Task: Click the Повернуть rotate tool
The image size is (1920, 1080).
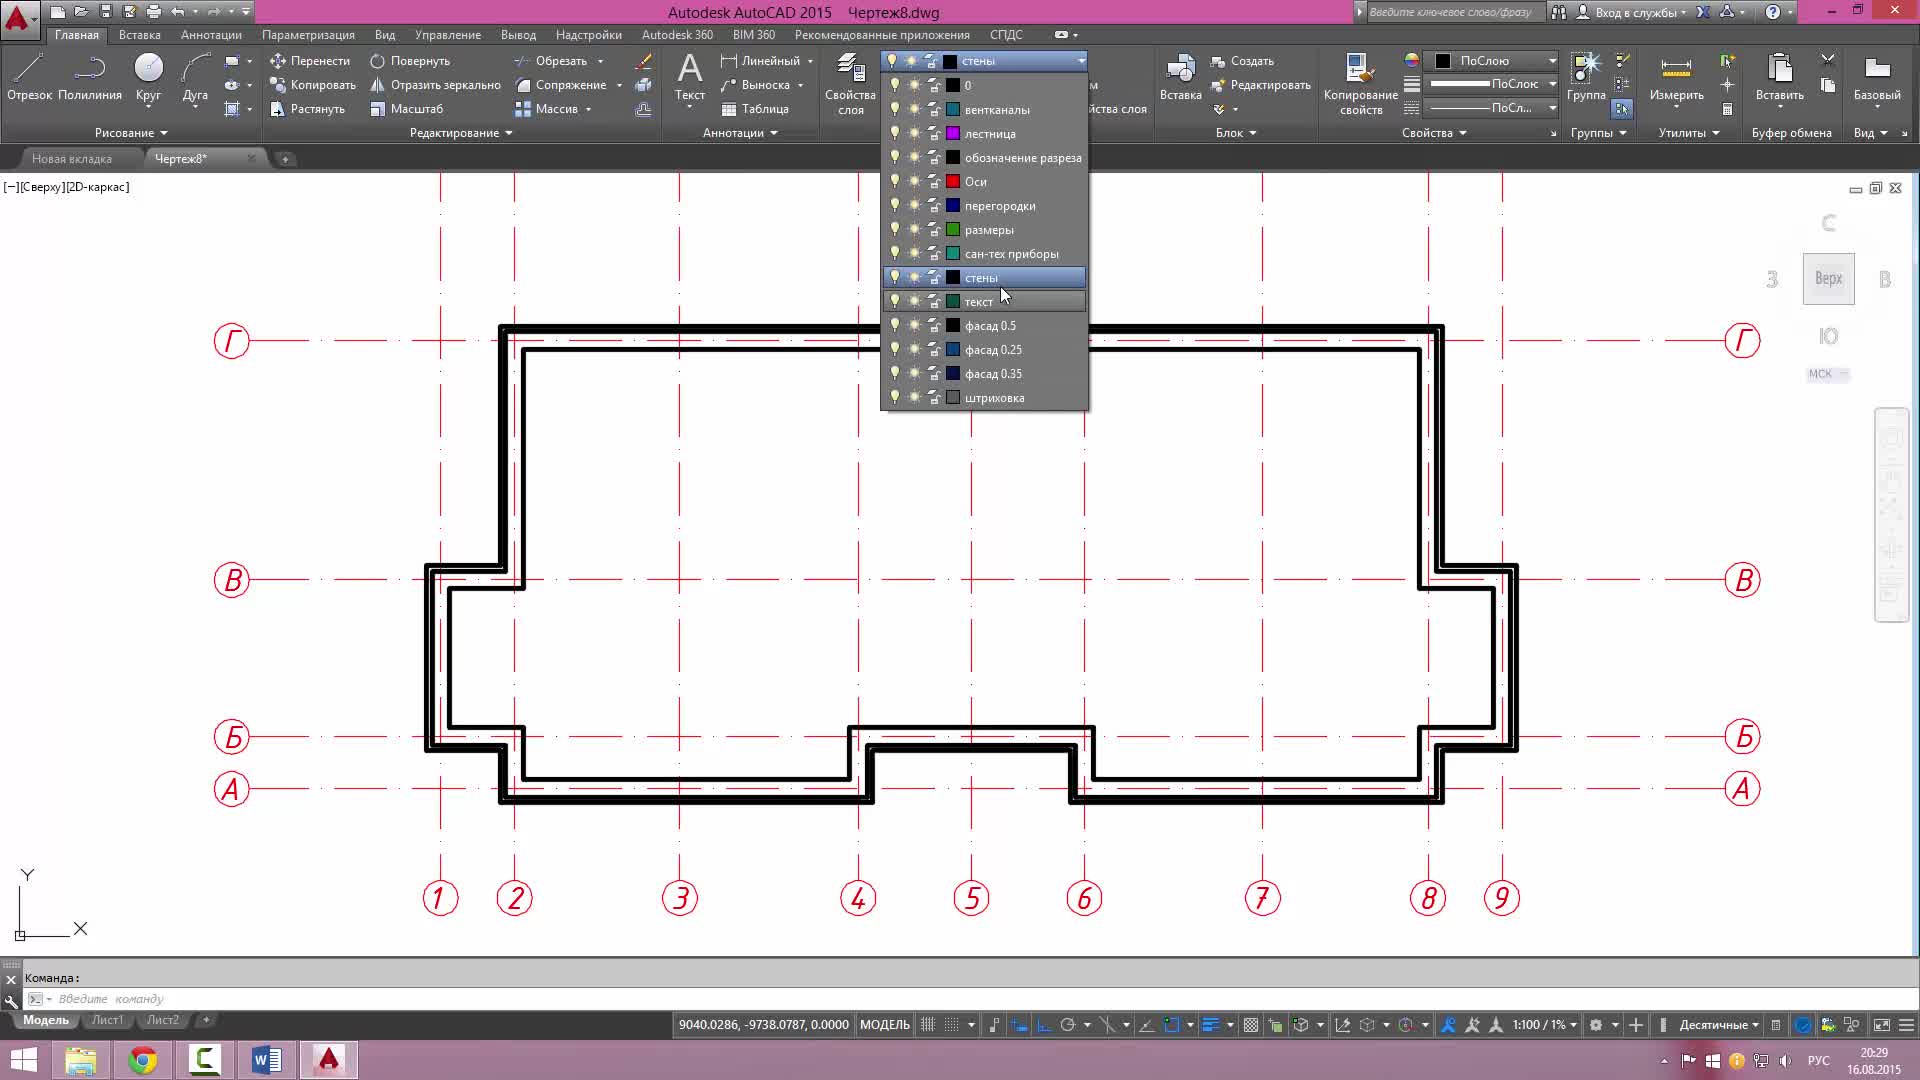Action: (x=410, y=61)
